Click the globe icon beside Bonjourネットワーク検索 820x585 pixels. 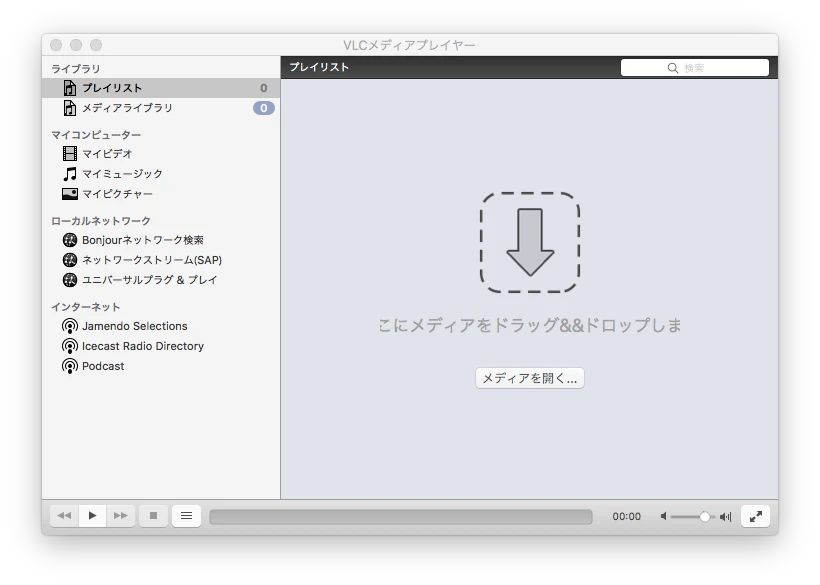pyautogui.click(x=70, y=240)
